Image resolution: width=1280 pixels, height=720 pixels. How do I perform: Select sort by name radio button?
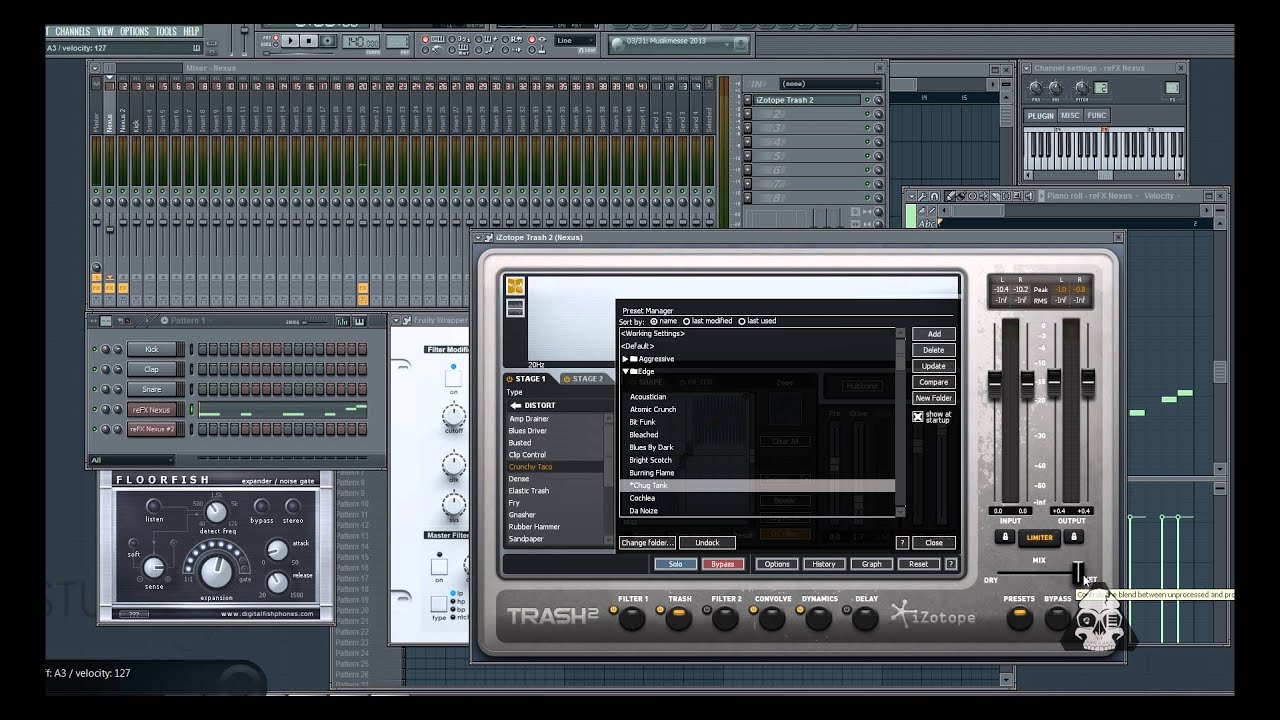(655, 321)
